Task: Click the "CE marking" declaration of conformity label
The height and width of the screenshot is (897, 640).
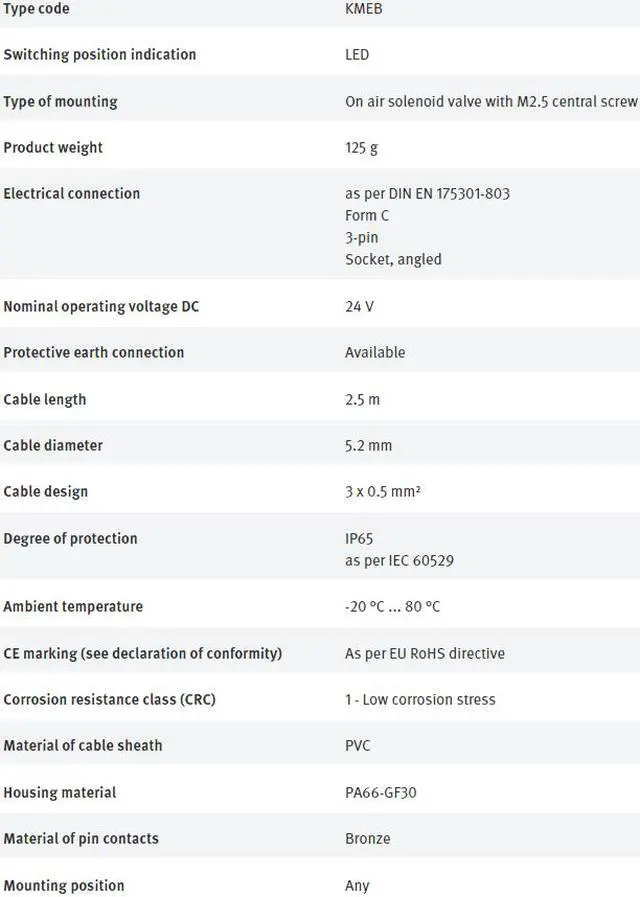Action: (142, 654)
